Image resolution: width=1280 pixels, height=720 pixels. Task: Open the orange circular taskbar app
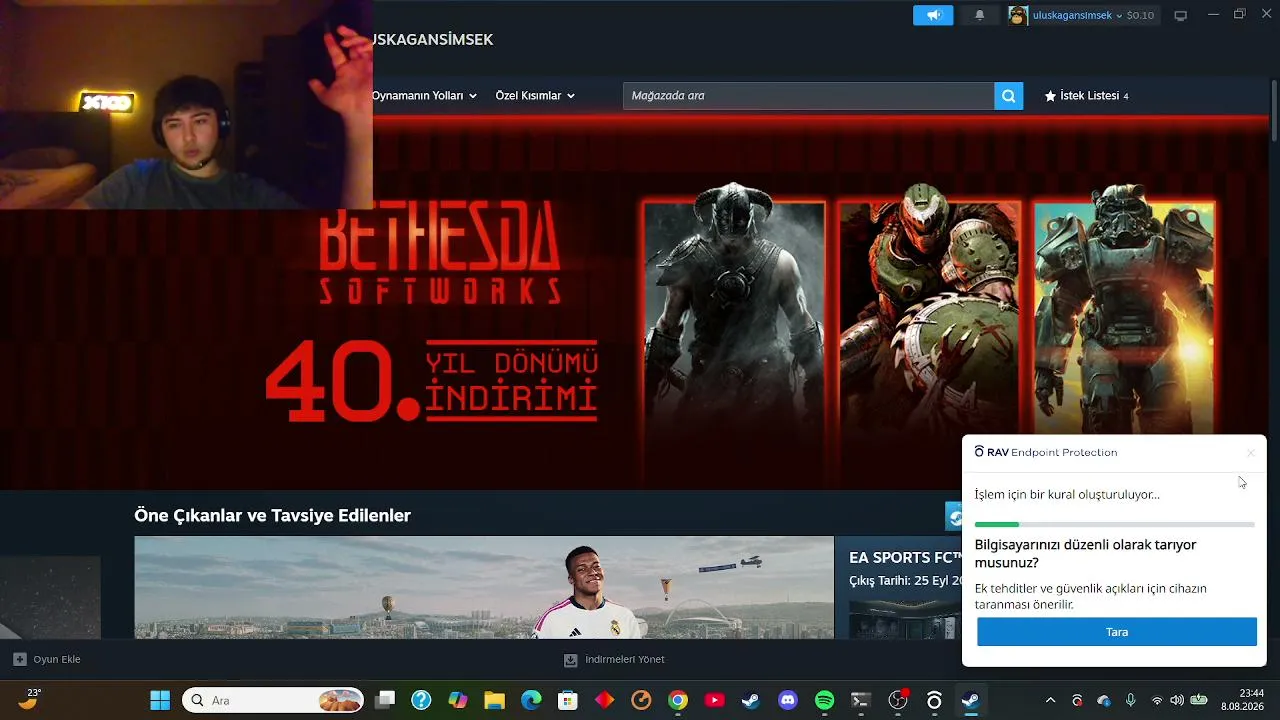tap(641, 700)
